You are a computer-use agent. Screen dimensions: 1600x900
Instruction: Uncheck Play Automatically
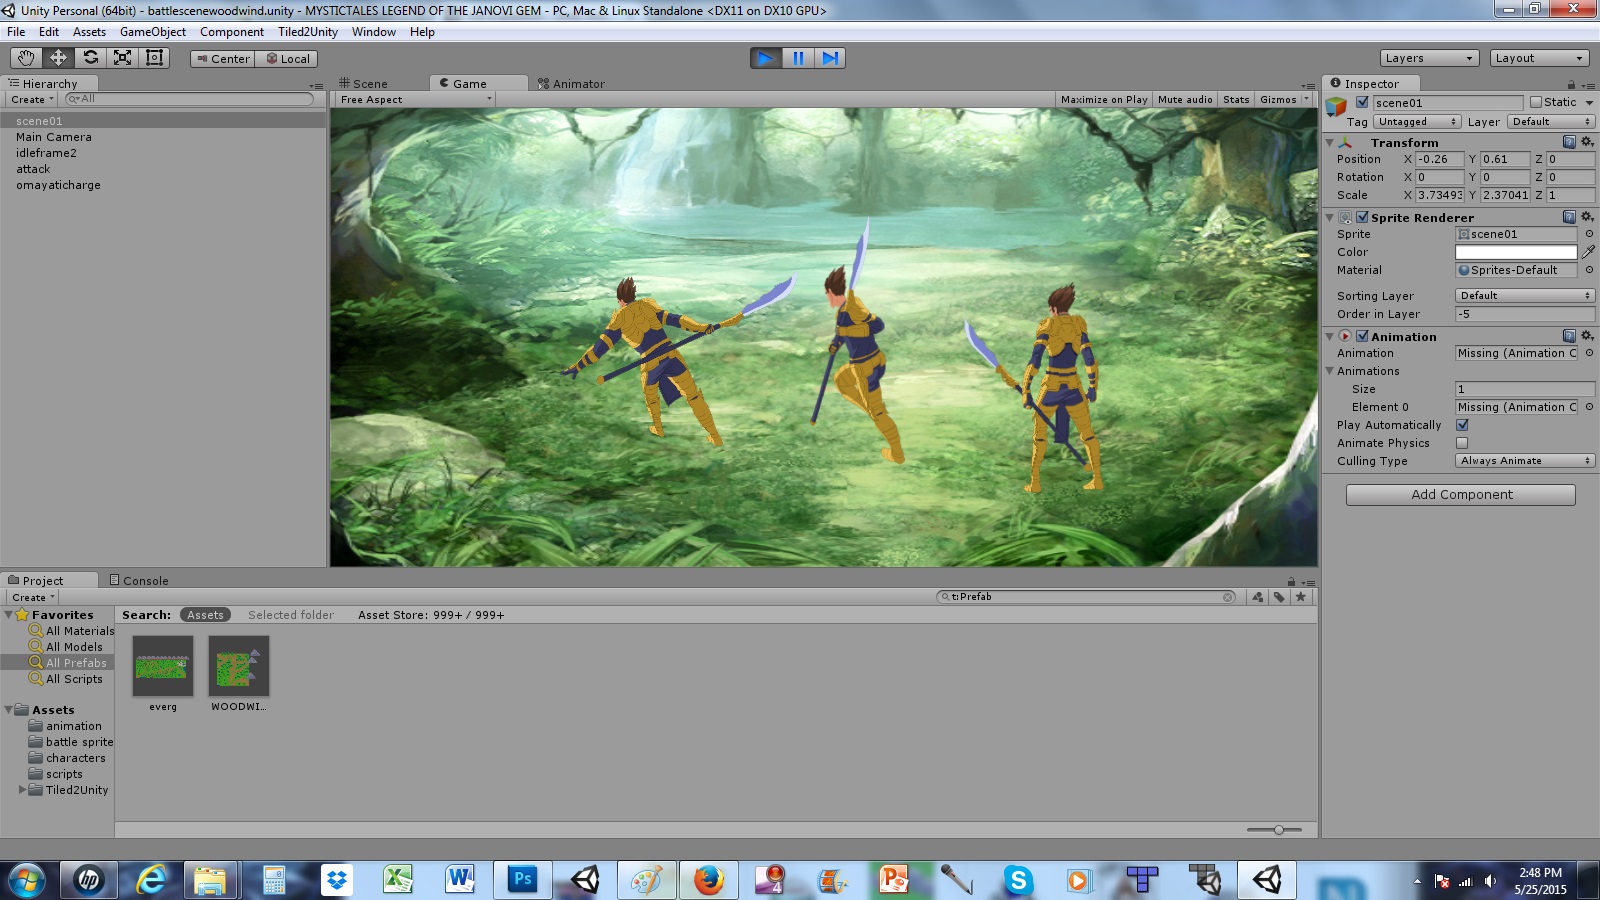click(1462, 425)
